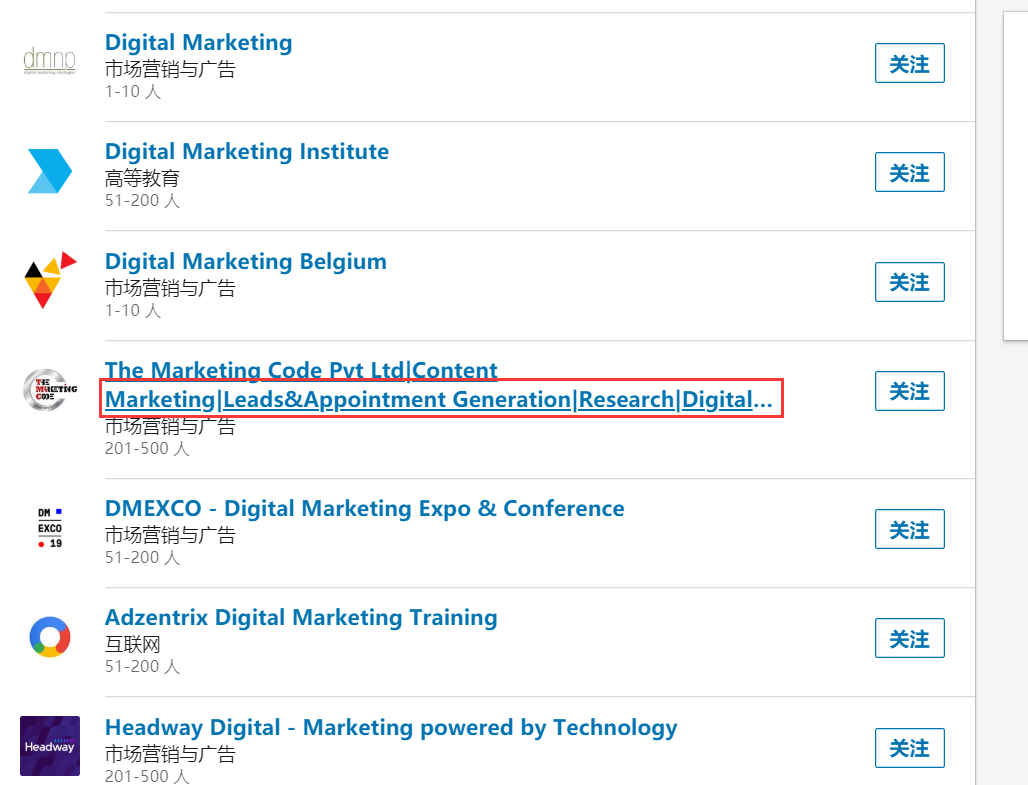Click the purple Headway logo

(49, 746)
